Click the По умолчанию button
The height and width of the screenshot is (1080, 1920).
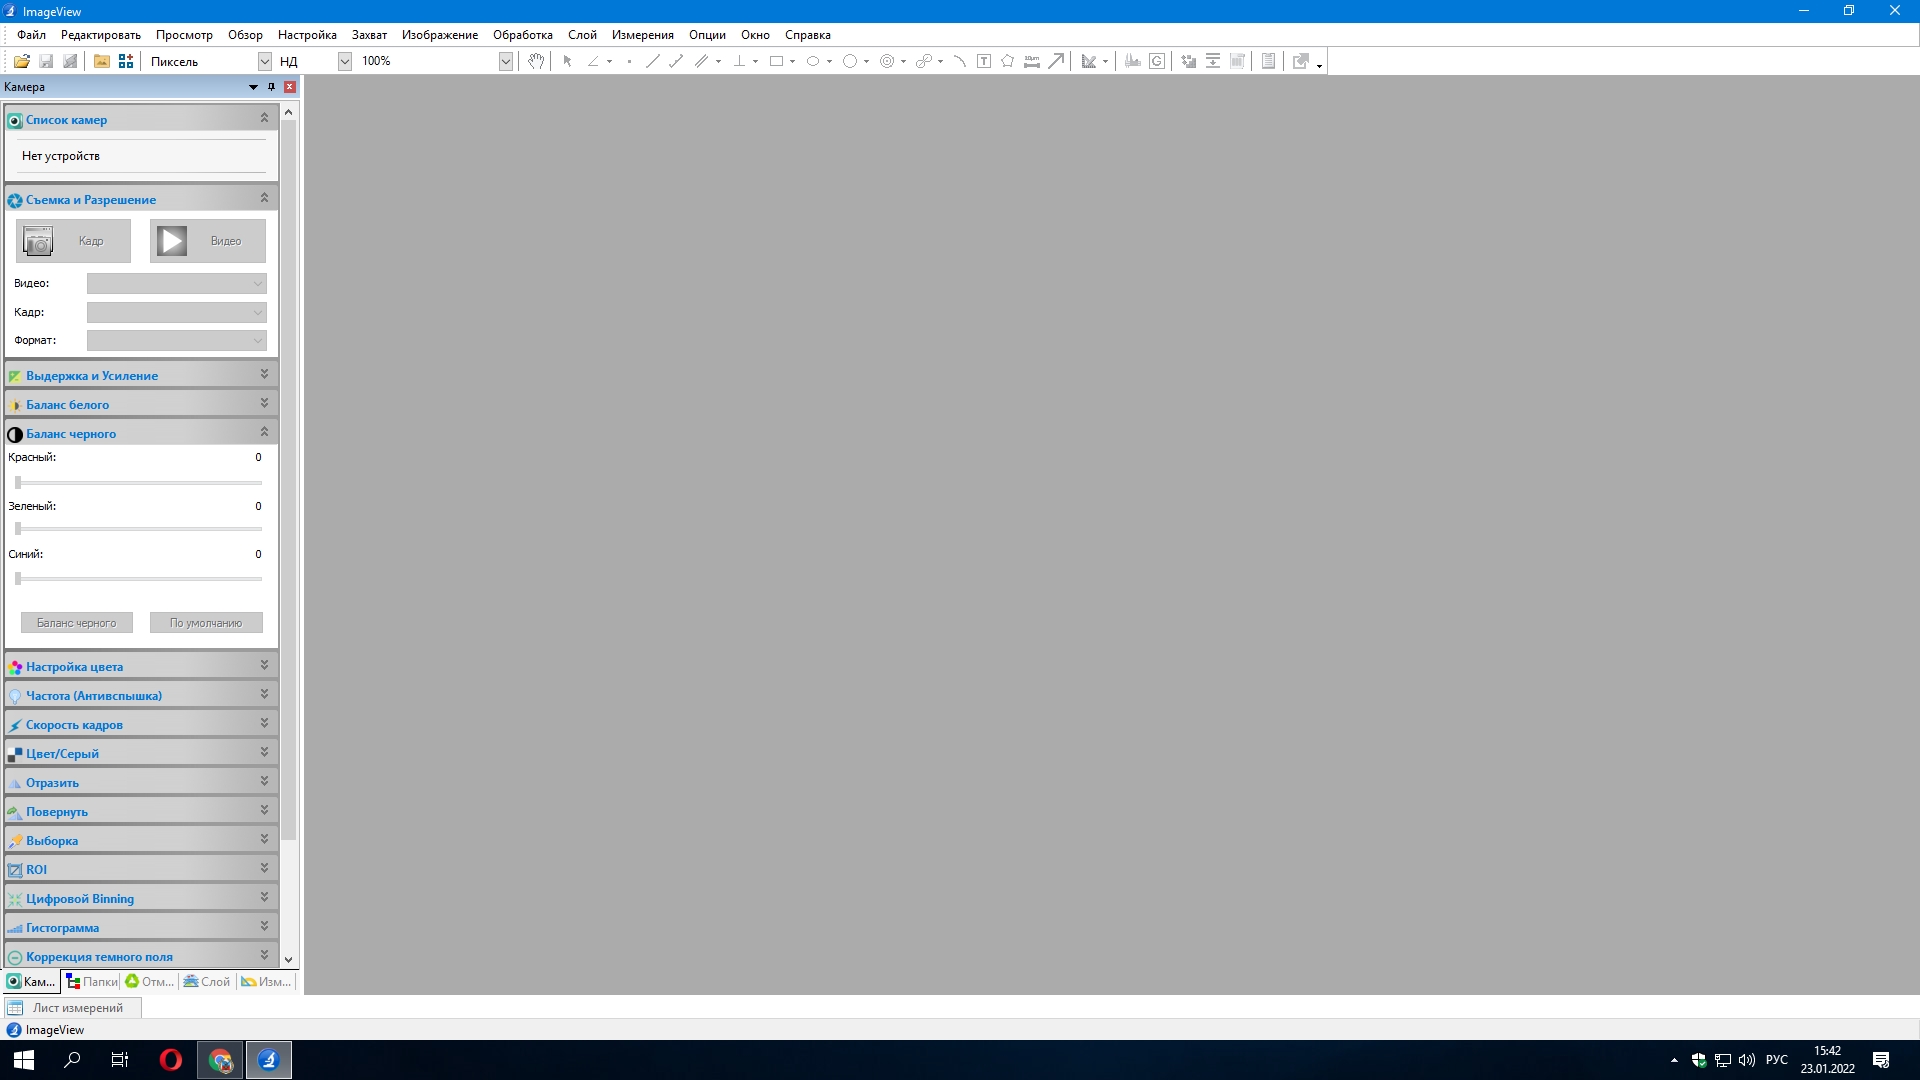pos(206,622)
